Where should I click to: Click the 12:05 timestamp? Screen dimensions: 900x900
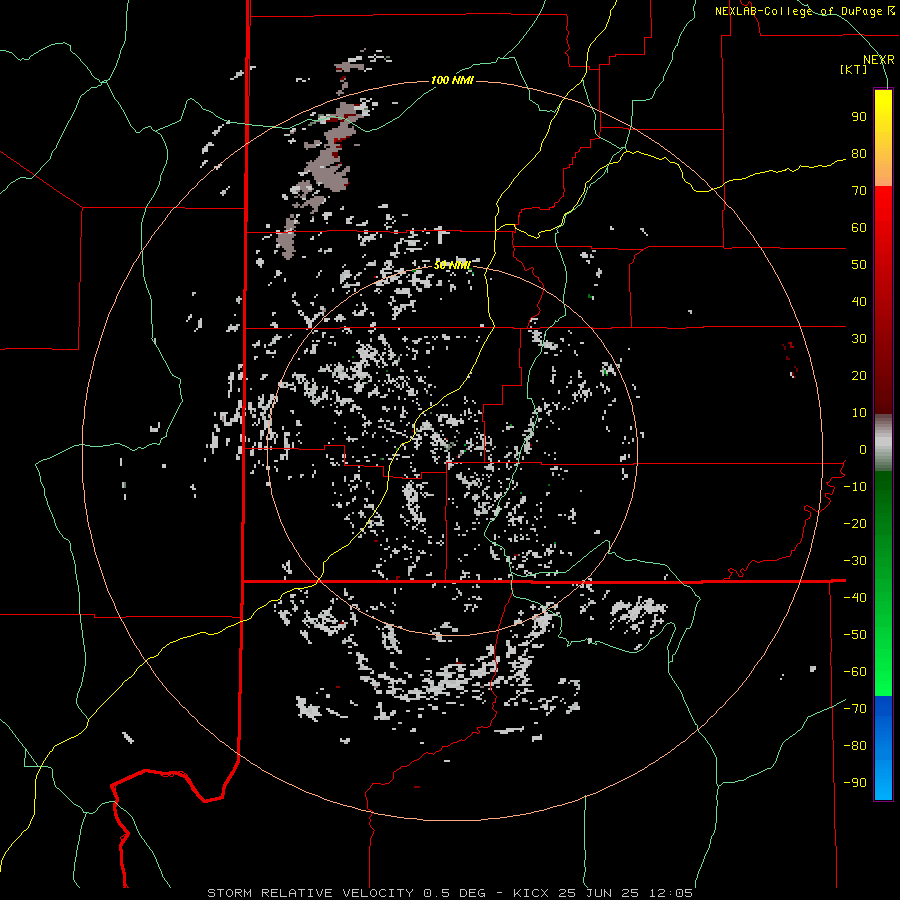tap(670, 893)
